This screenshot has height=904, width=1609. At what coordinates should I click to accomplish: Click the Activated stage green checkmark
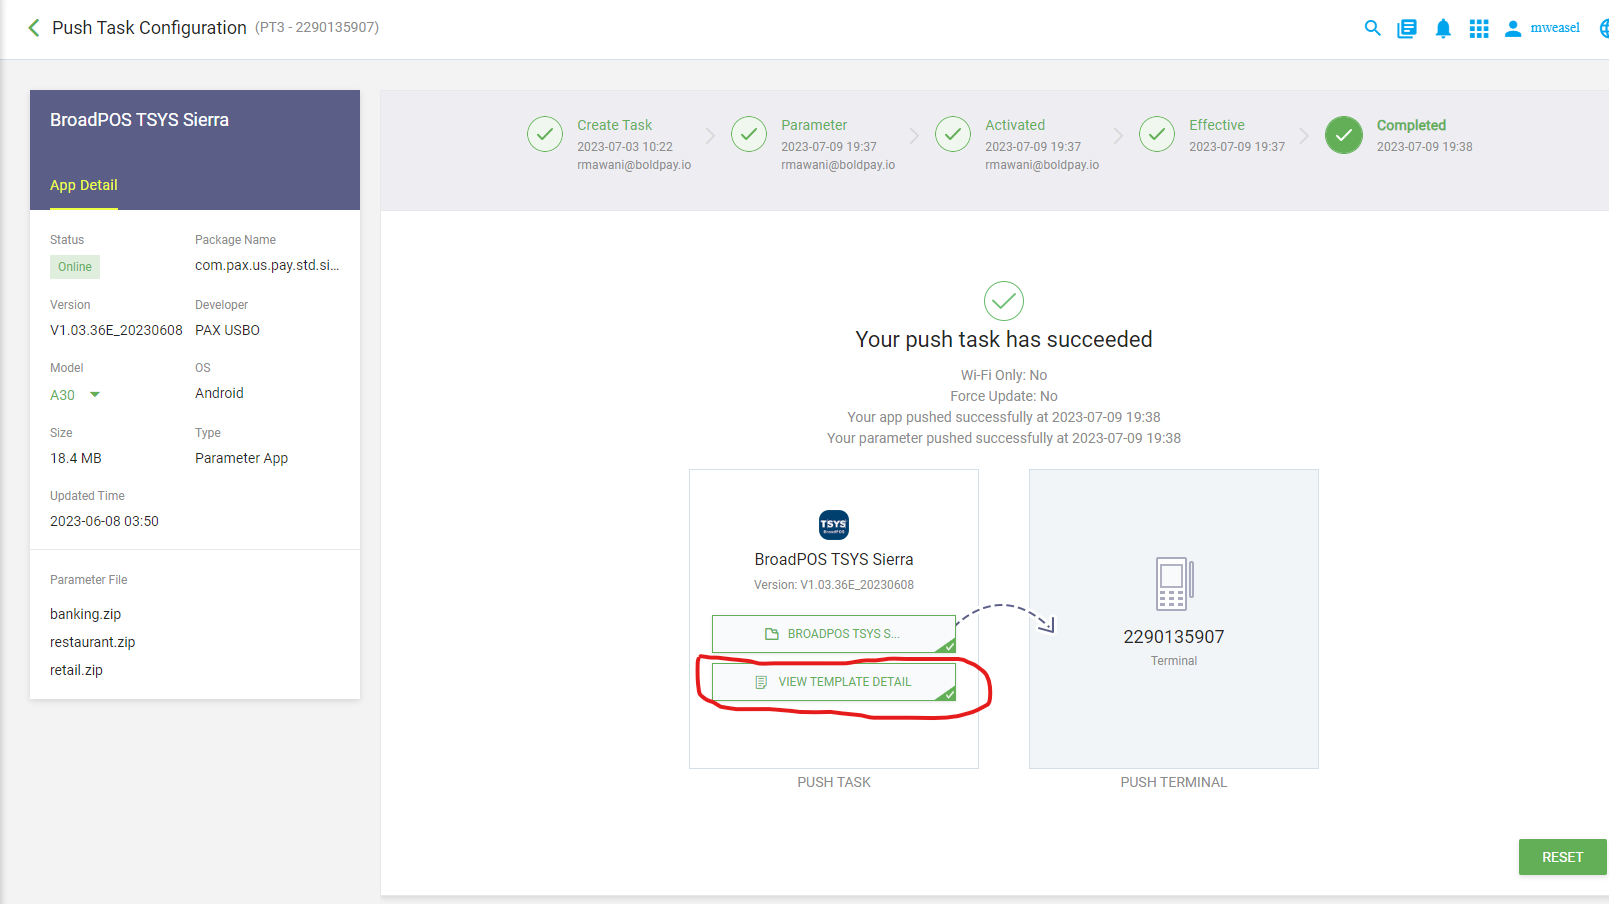coord(952,134)
